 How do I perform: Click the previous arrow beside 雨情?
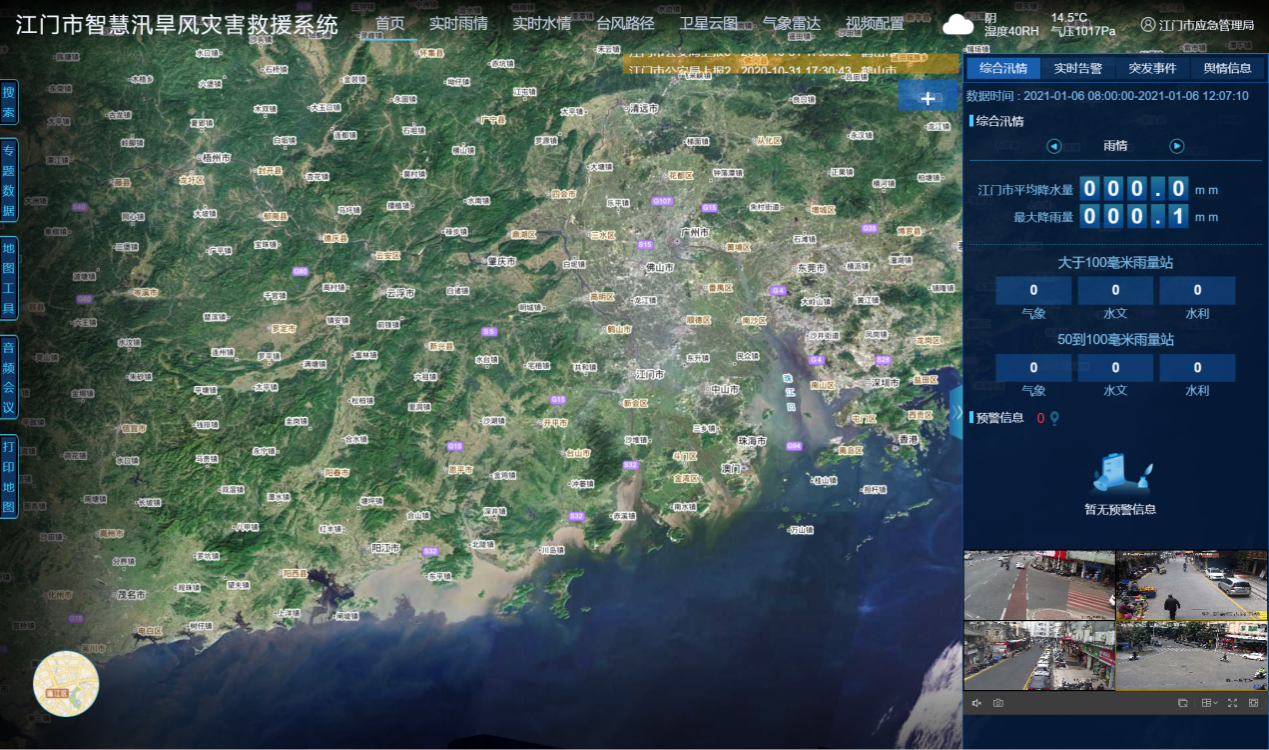(x=1054, y=146)
